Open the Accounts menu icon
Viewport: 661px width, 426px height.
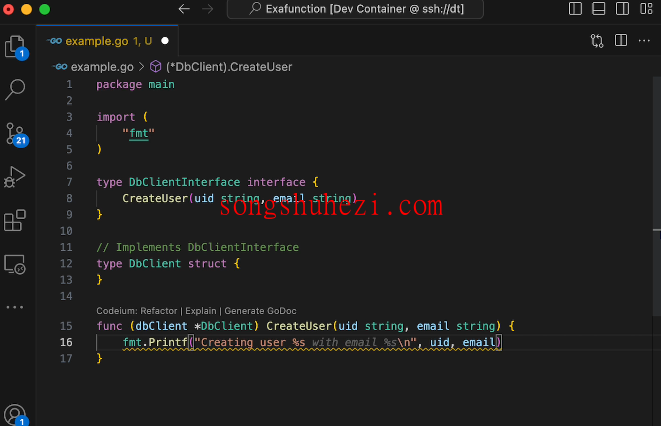(x=15, y=415)
